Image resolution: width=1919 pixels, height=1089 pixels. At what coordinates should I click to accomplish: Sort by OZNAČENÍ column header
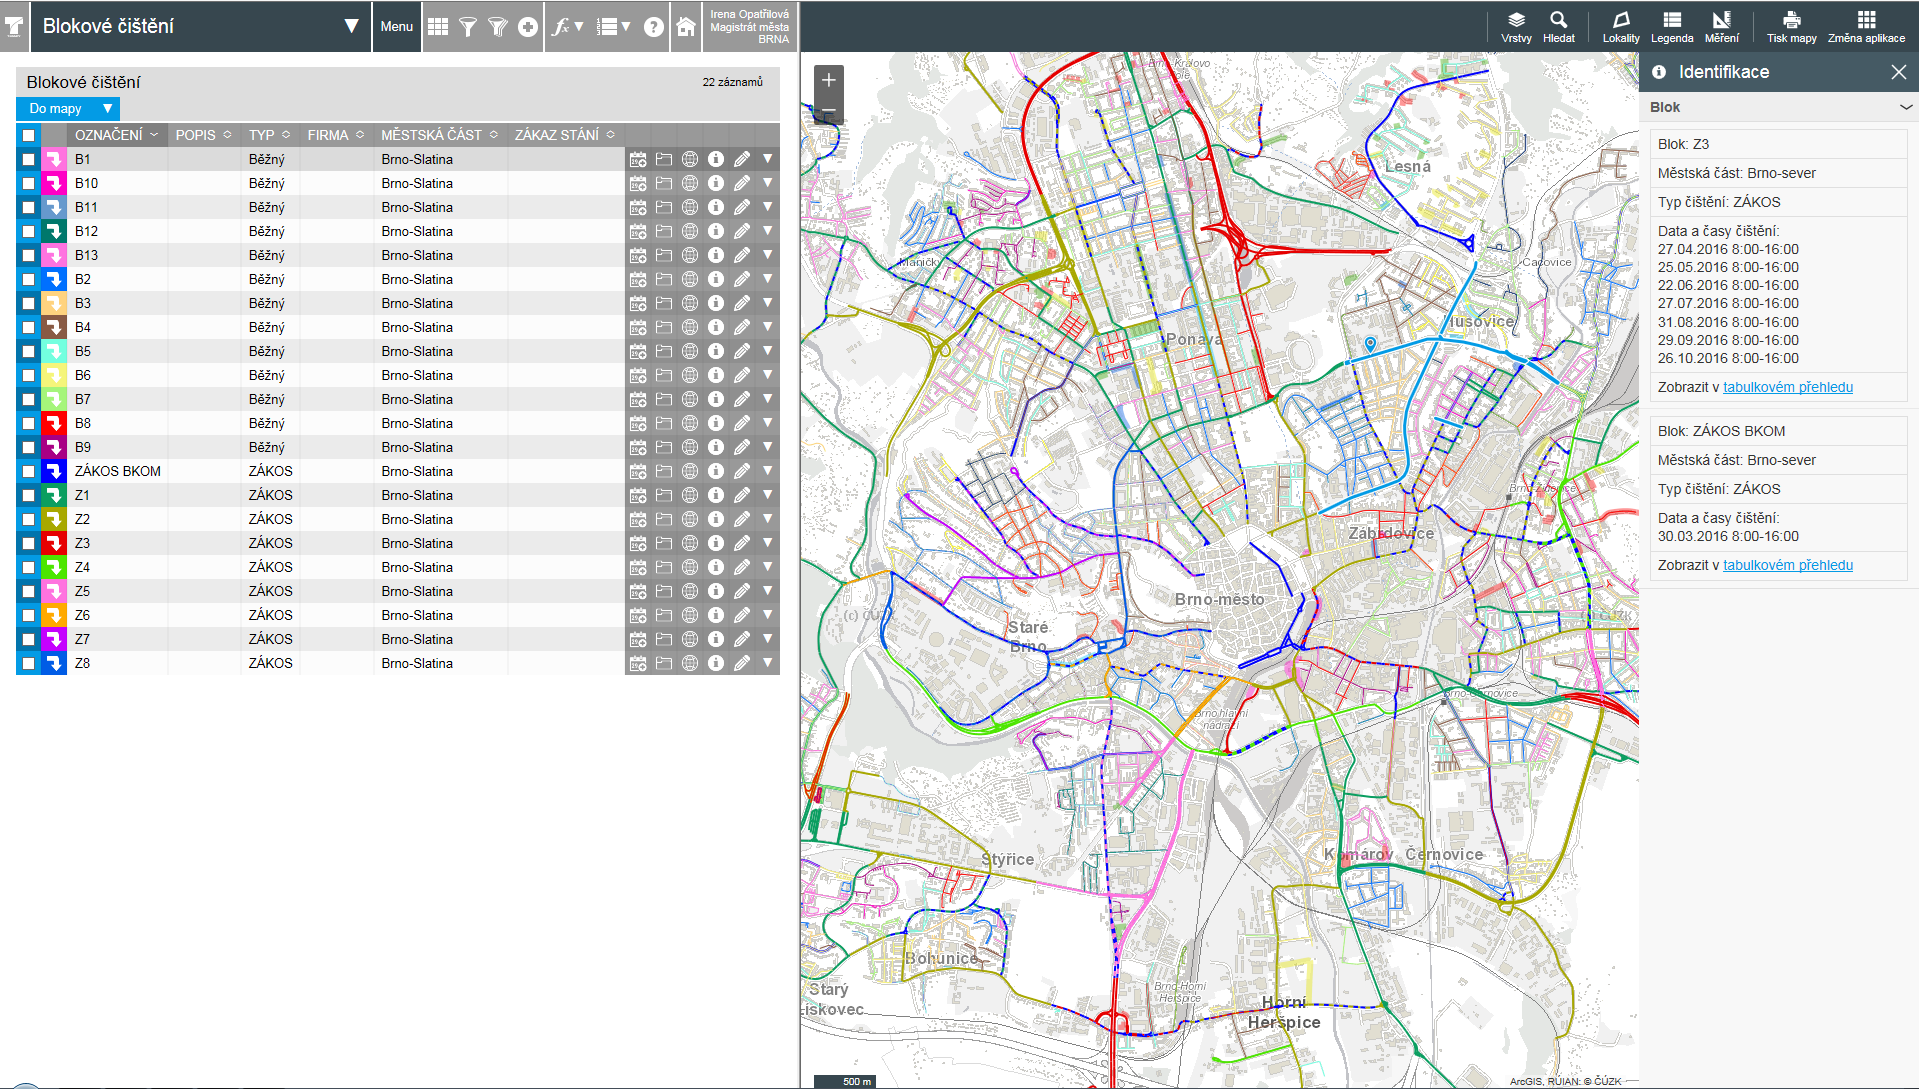tap(116, 135)
